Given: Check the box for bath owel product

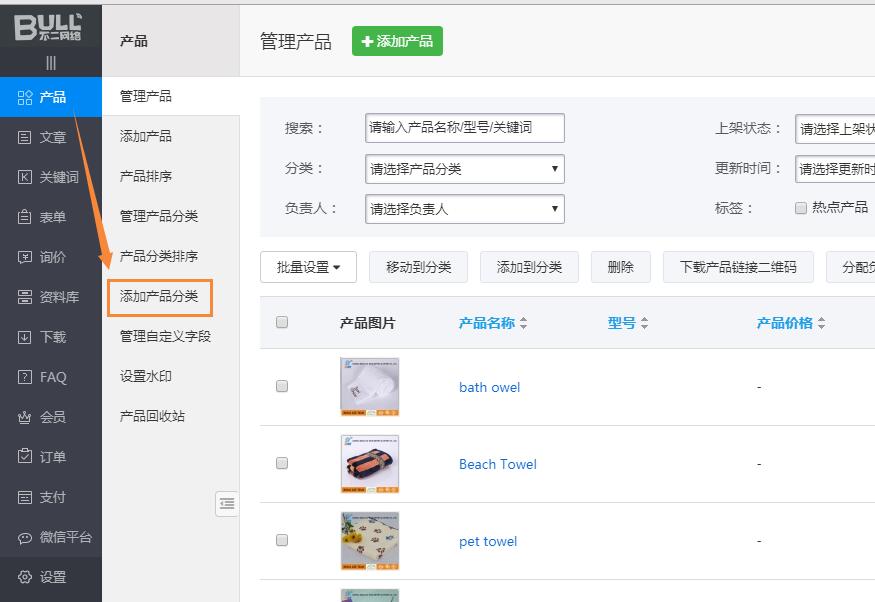Looking at the screenshot, I should (282, 386).
